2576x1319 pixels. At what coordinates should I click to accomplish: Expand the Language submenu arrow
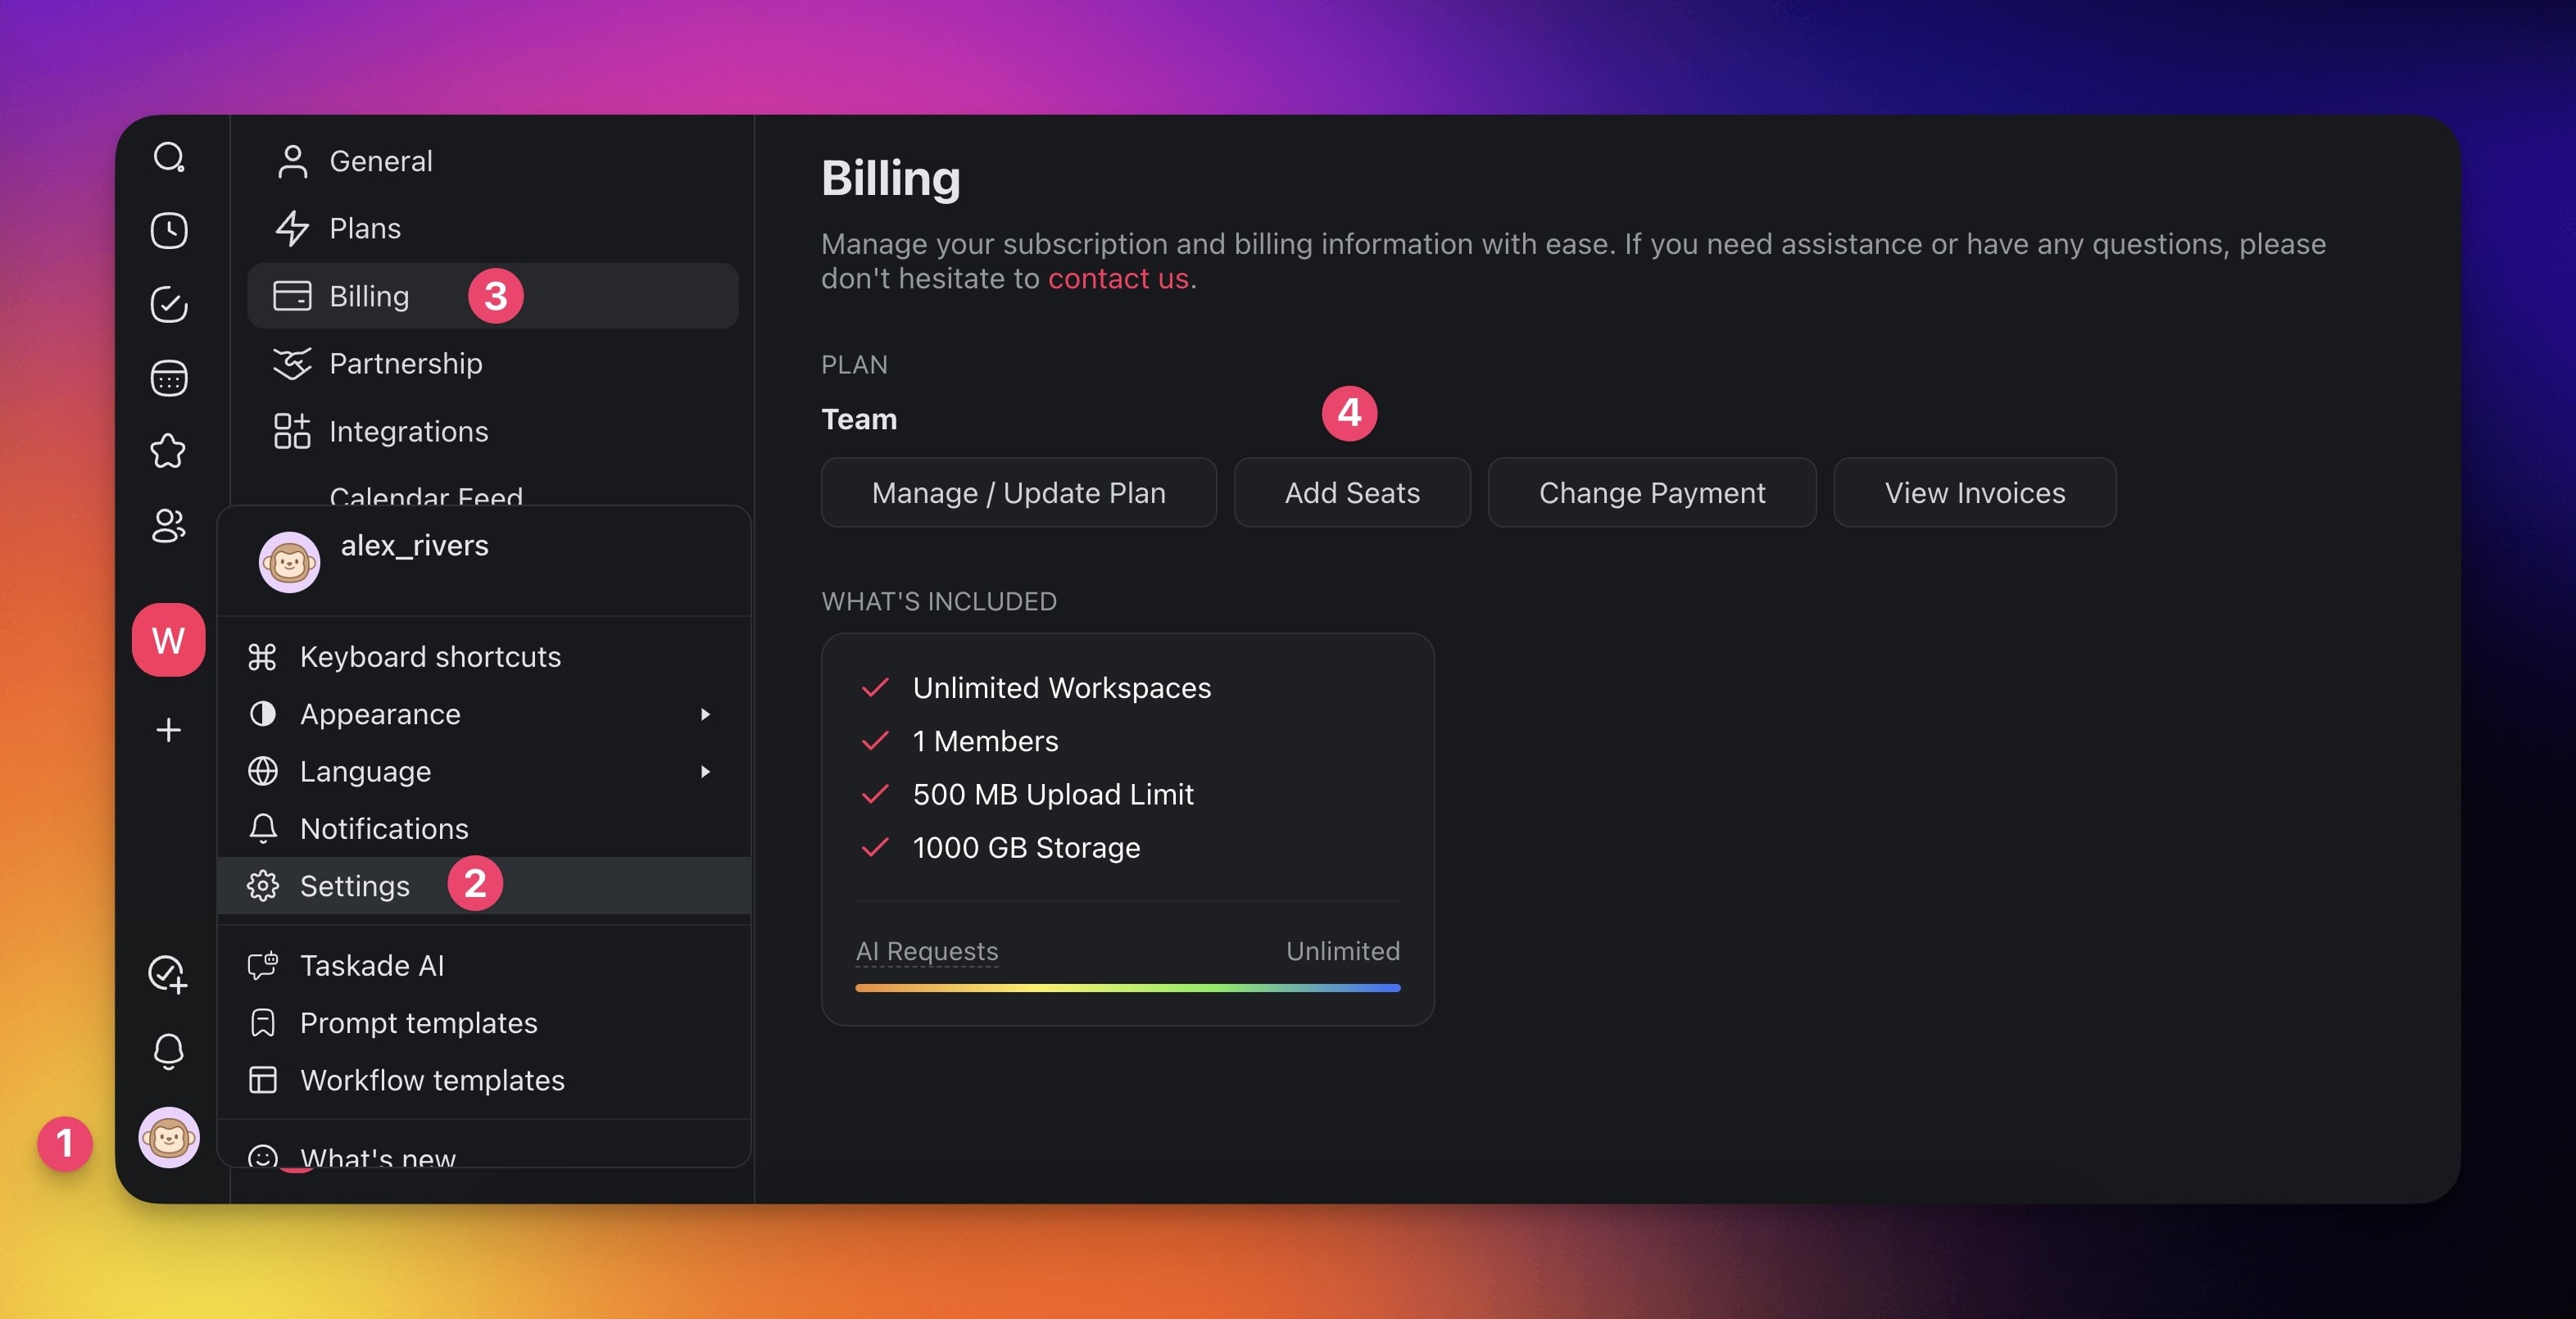[x=705, y=771]
